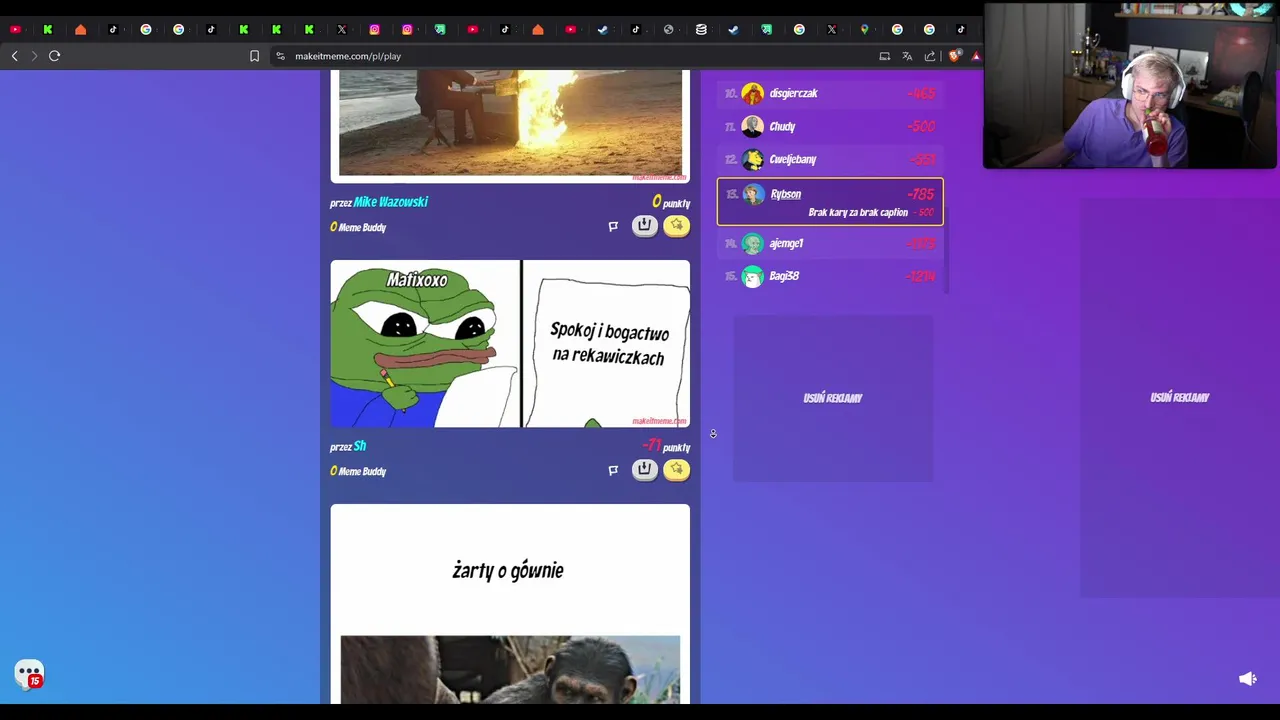The height and width of the screenshot is (720, 1280).
Task: Switch to the Google Maps pin tab
Action: click(x=864, y=29)
